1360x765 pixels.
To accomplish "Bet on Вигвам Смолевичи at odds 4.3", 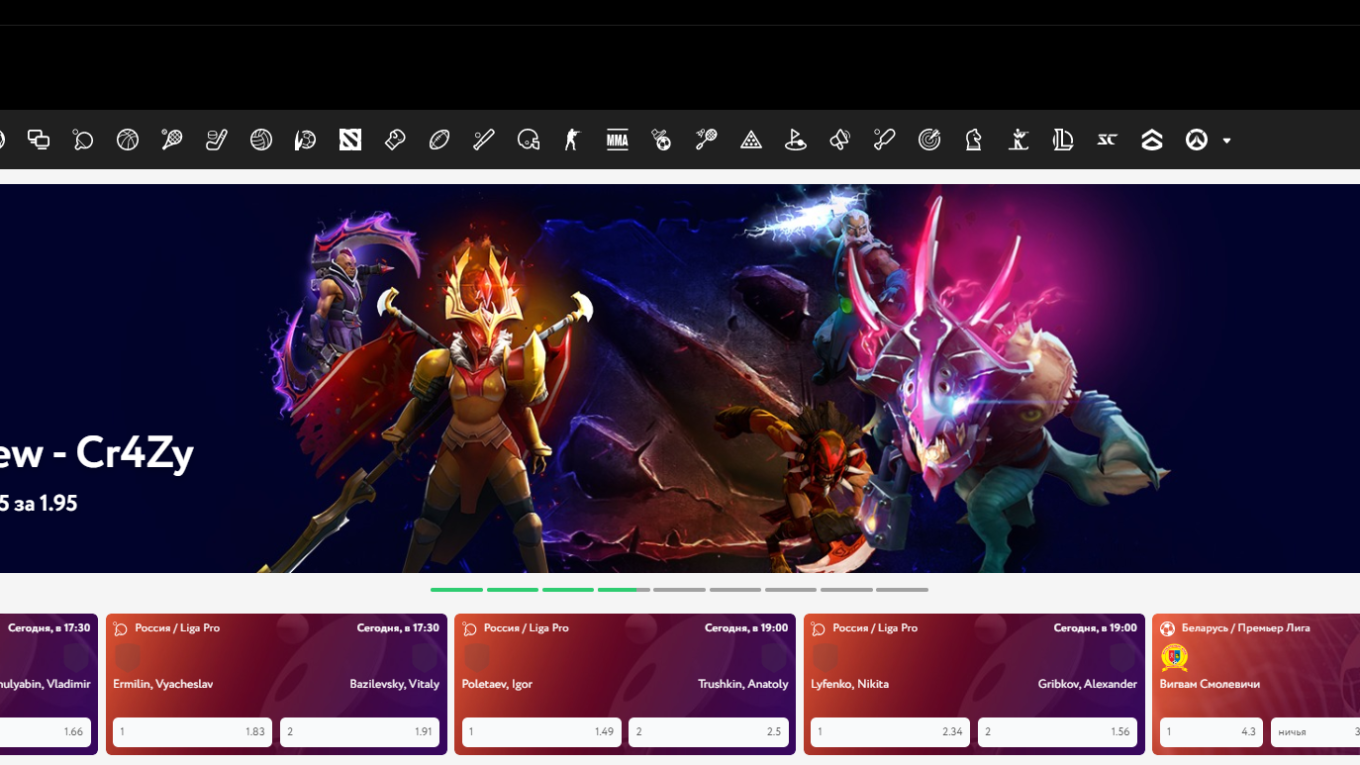I will tap(1211, 732).
